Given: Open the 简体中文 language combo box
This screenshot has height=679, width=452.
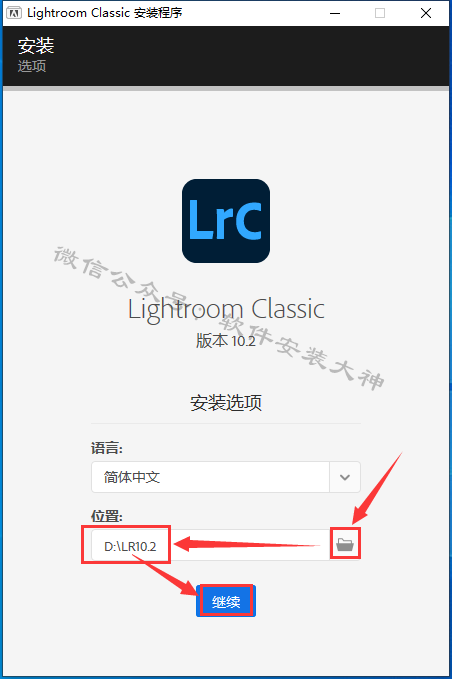Looking at the screenshot, I should click(x=226, y=477).
